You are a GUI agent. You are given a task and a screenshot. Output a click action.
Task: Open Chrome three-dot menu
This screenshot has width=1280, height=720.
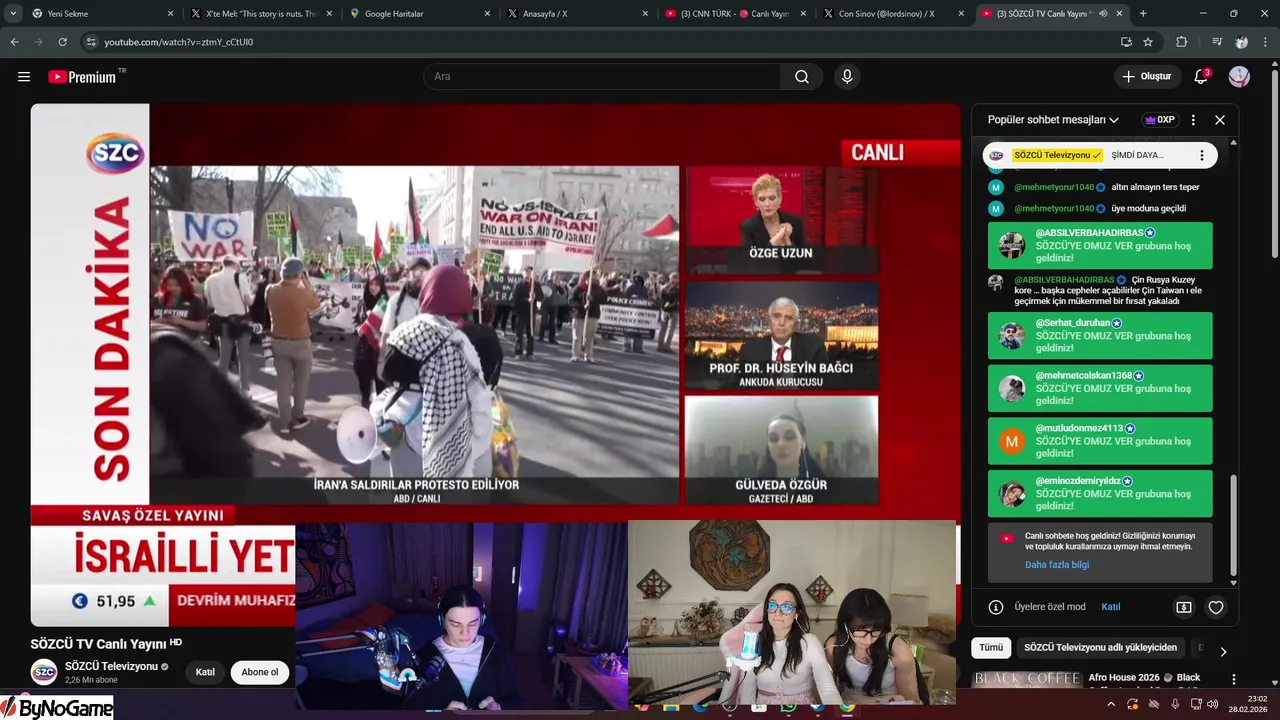pyautogui.click(x=1264, y=42)
